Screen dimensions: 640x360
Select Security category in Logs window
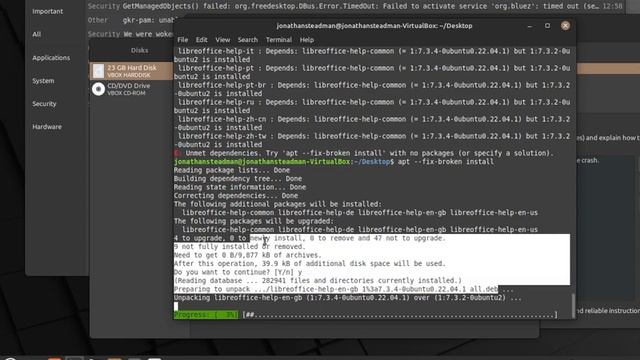tap(44, 104)
